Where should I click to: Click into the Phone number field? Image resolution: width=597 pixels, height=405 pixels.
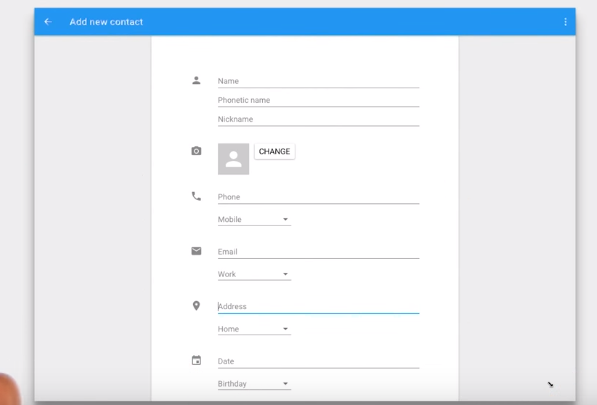click(x=318, y=197)
